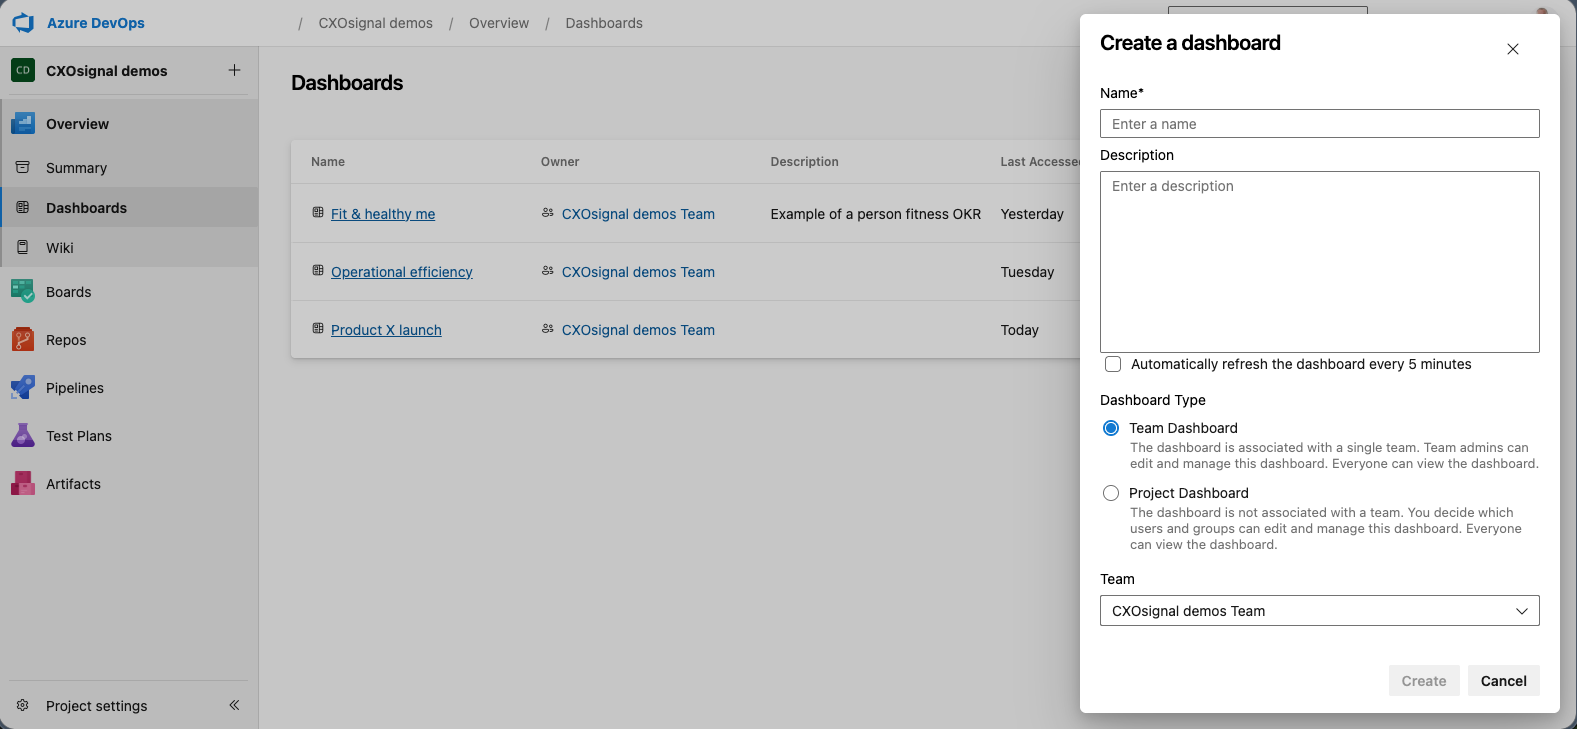Click 'Example of a person fitness OKR' description
The image size is (1577, 729).
pos(876,214)
